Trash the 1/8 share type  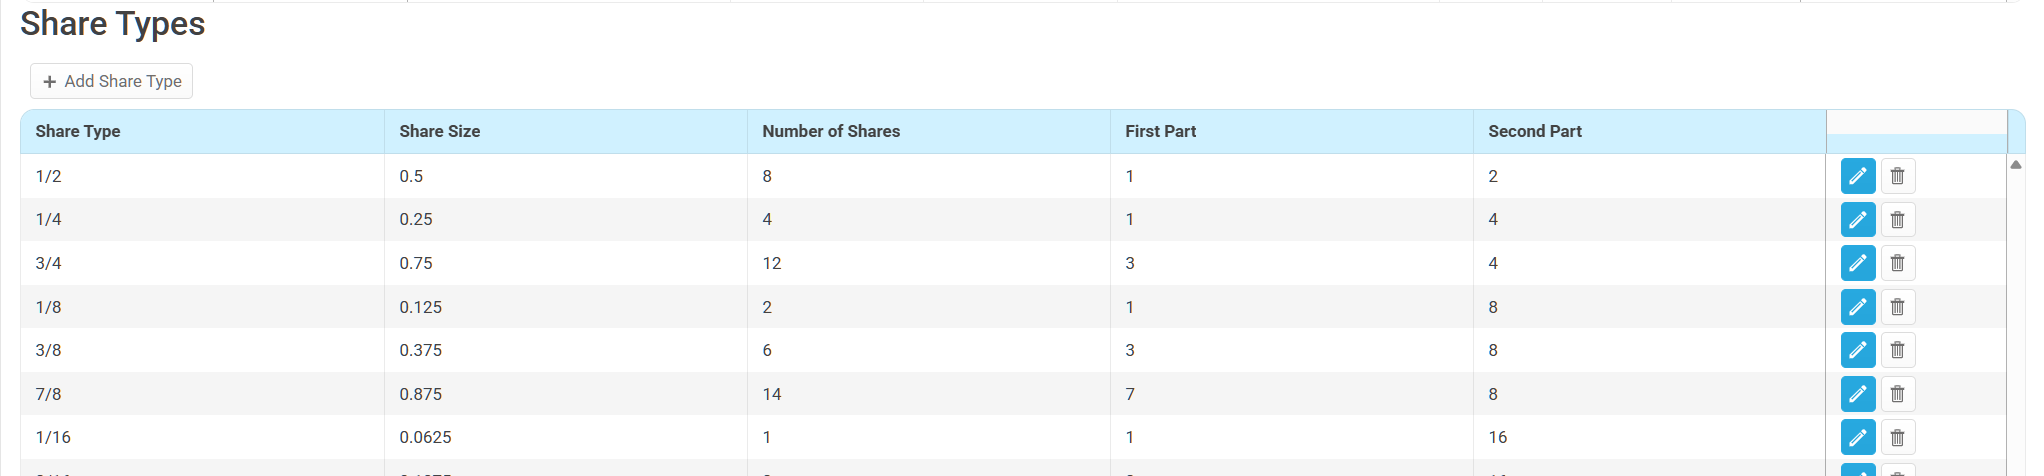click(x=1897, y=307)
